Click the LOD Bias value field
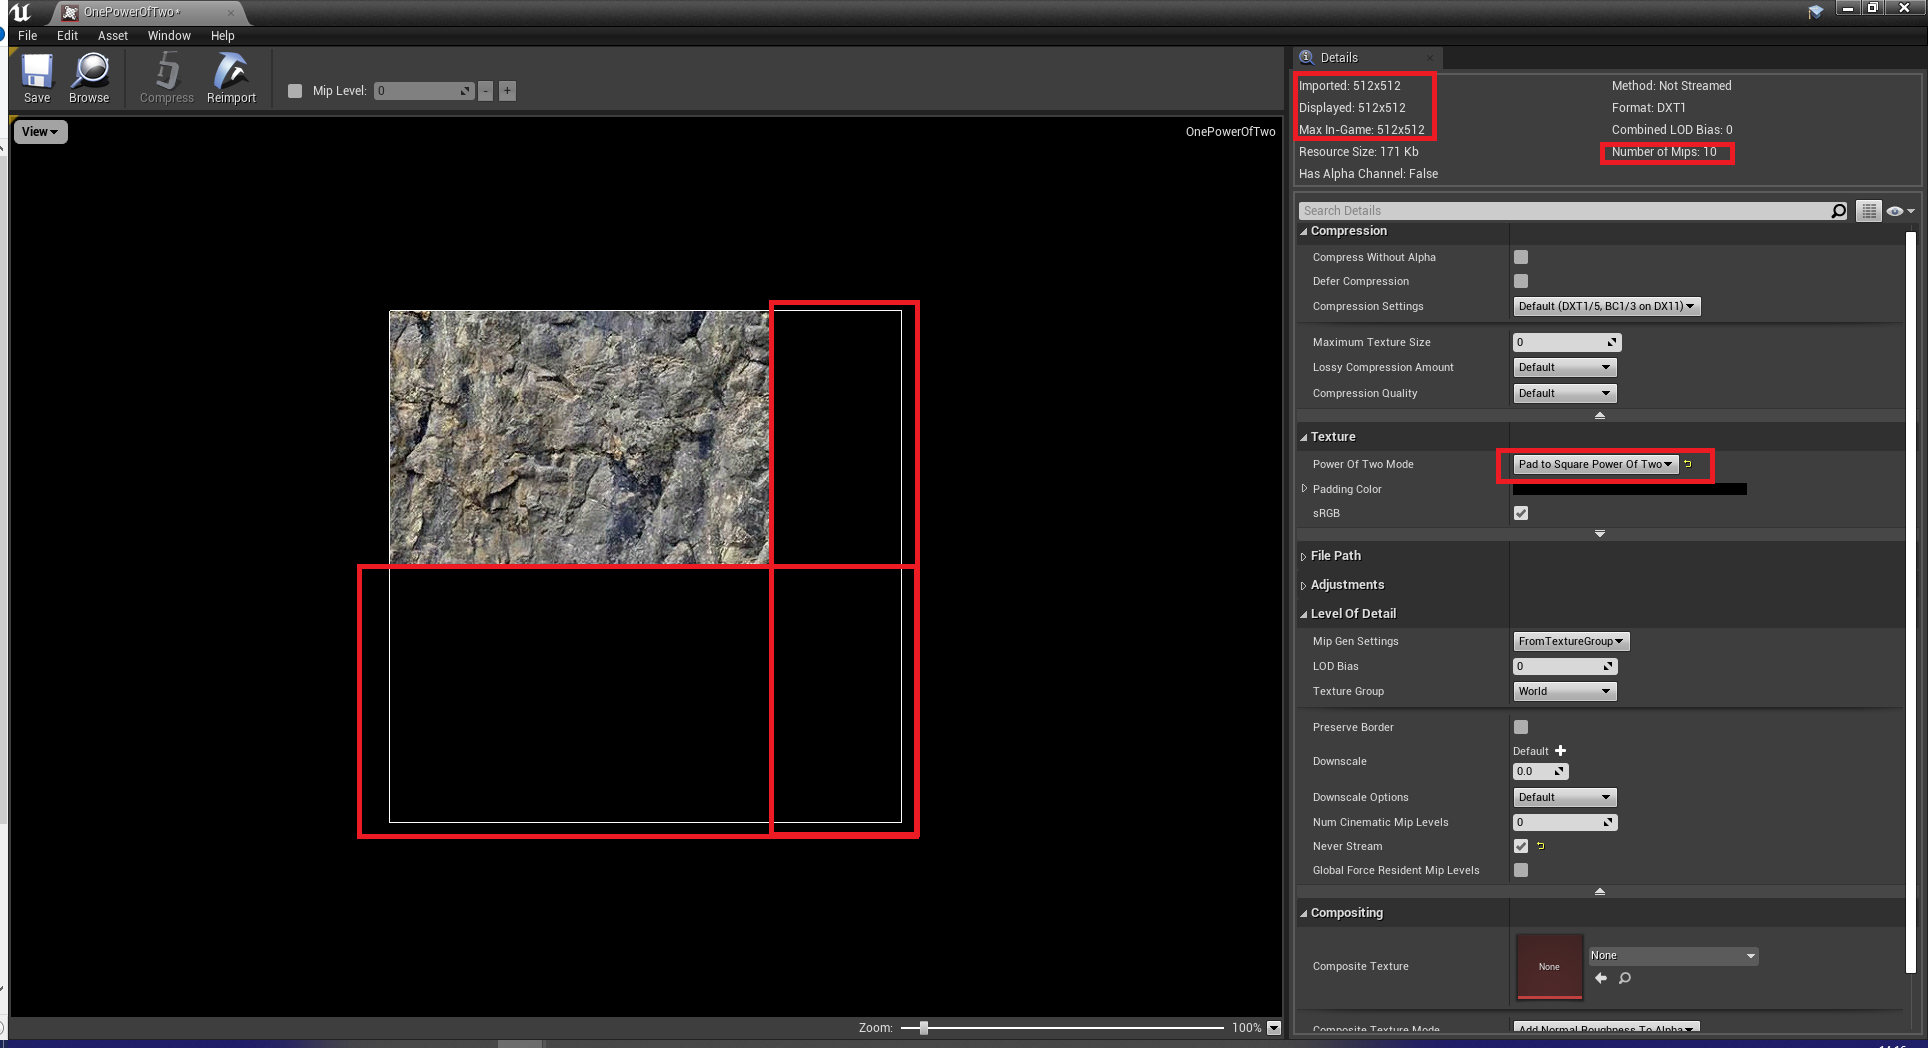The image size is (1928, 1048). tap(1565, 666)
